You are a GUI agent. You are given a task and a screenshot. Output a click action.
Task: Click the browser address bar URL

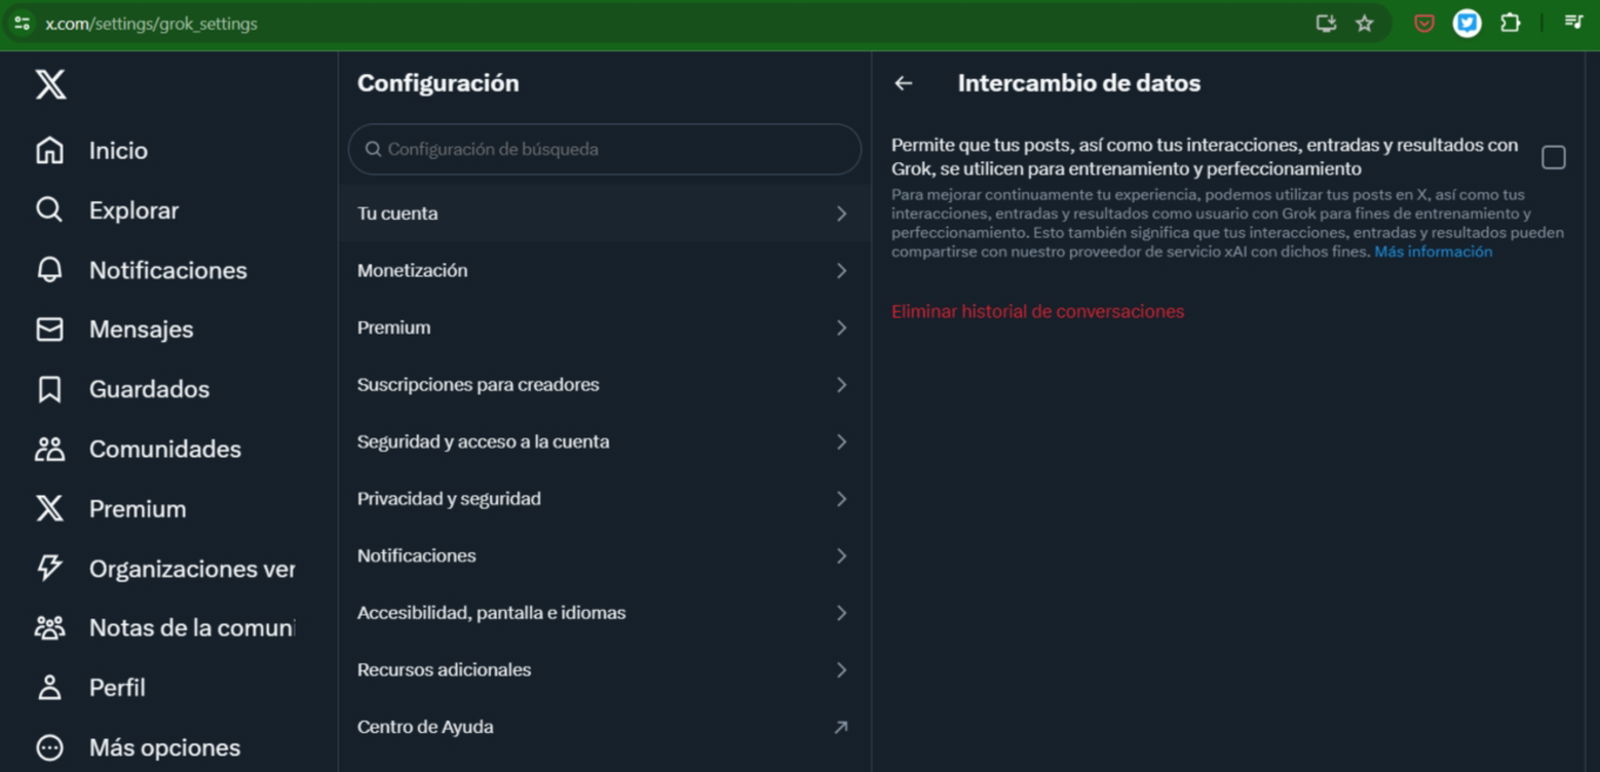(151, 23)
